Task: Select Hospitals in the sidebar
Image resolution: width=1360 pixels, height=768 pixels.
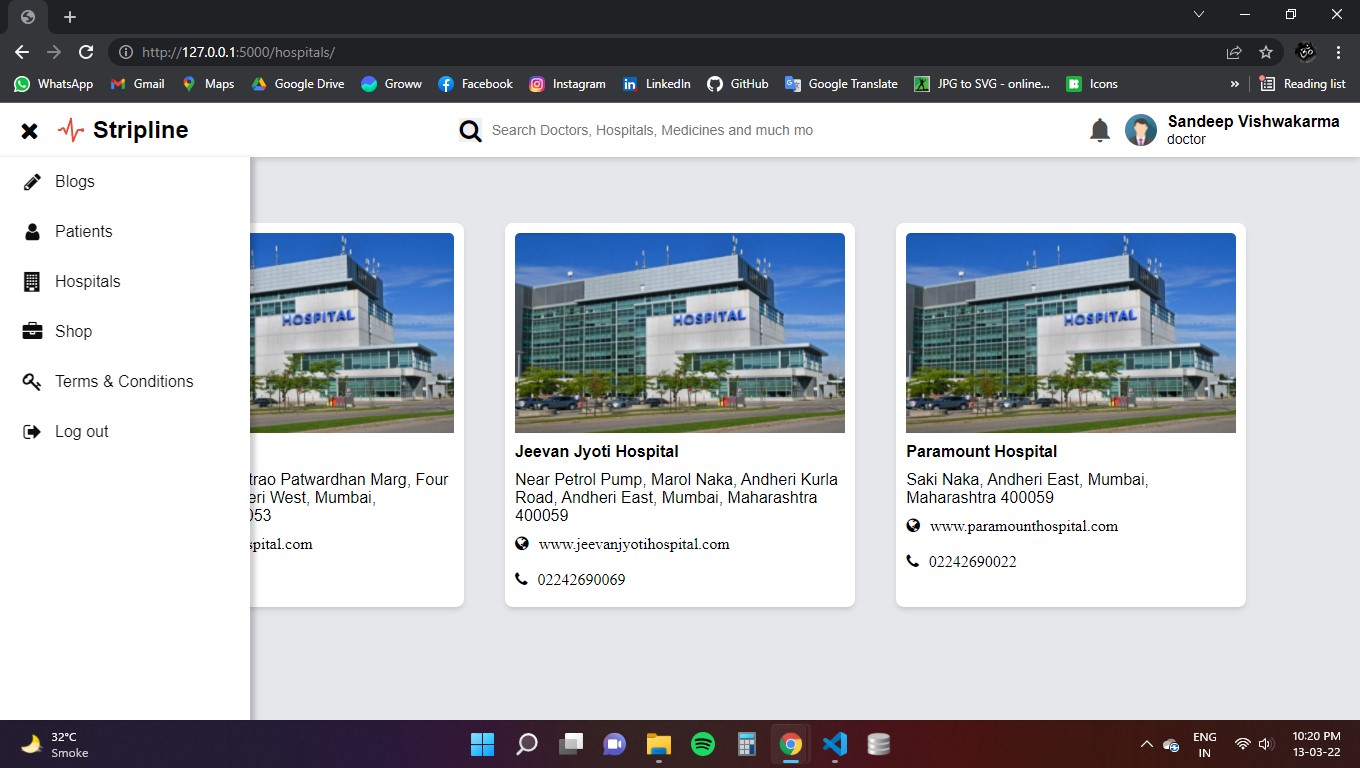Action: click(x=88, y=281)
